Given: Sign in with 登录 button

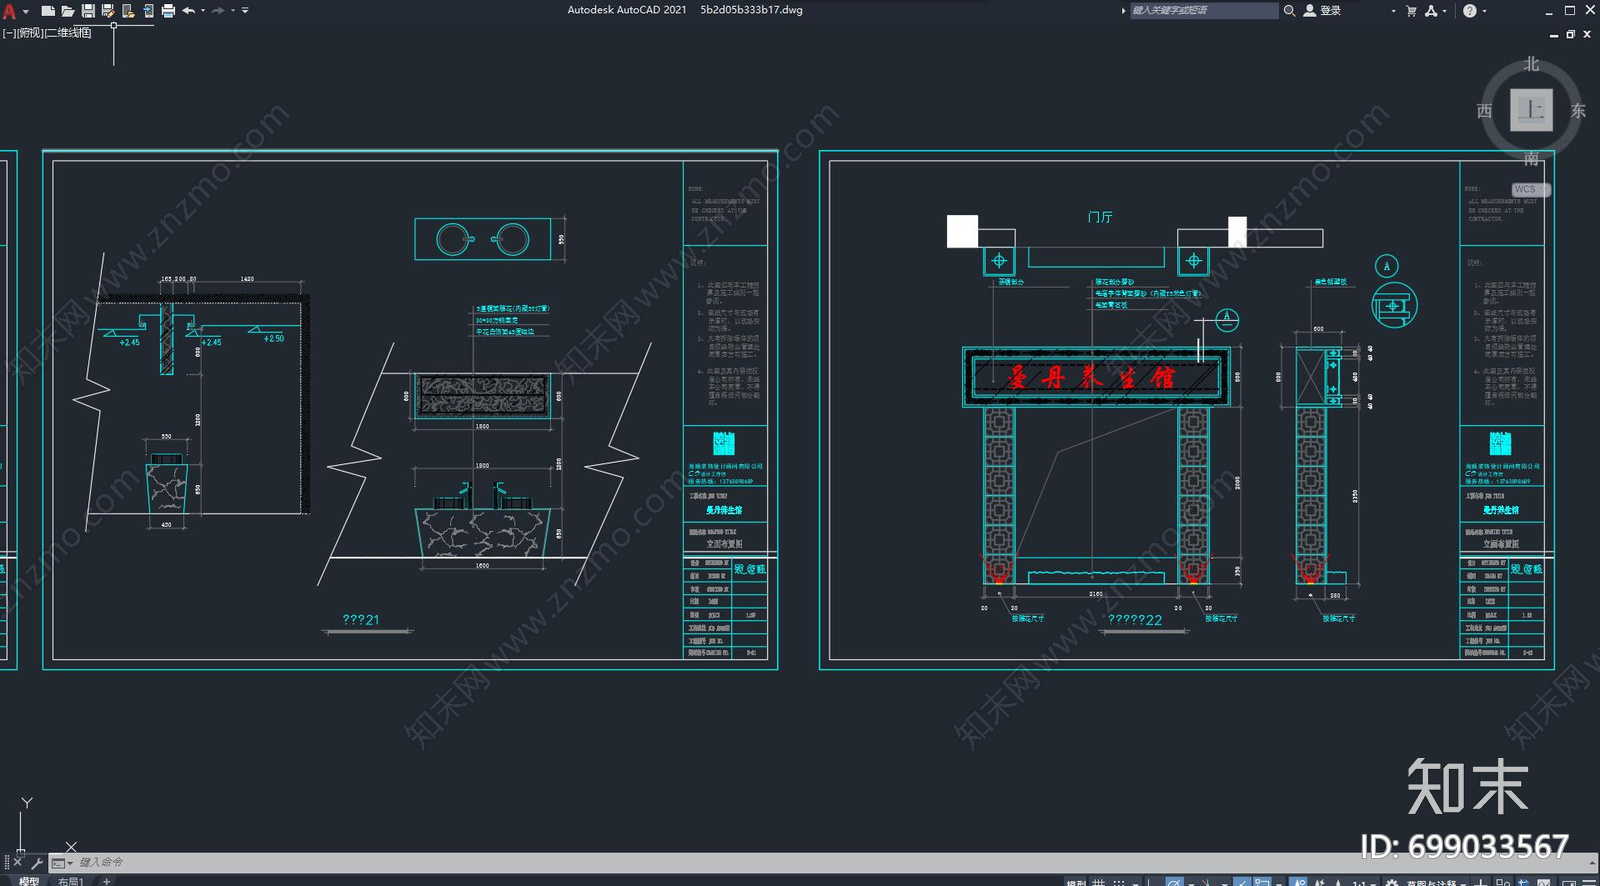Looking at the screenshot, I should (x=1322, y=10).
